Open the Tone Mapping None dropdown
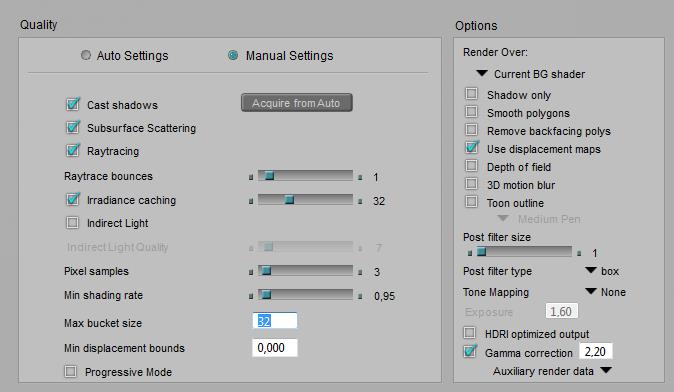 click(x=606, y=292)
